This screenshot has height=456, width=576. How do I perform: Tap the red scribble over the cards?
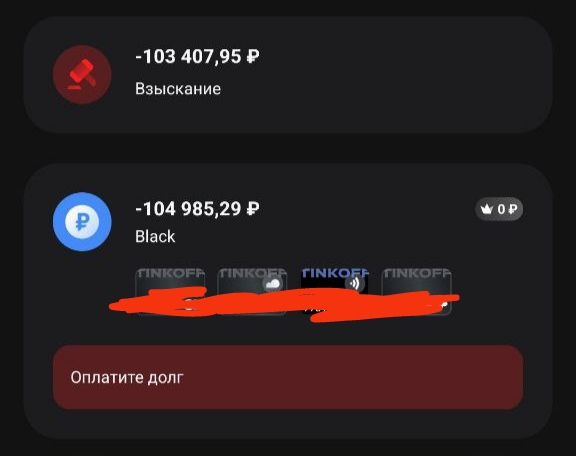point(285,304)
